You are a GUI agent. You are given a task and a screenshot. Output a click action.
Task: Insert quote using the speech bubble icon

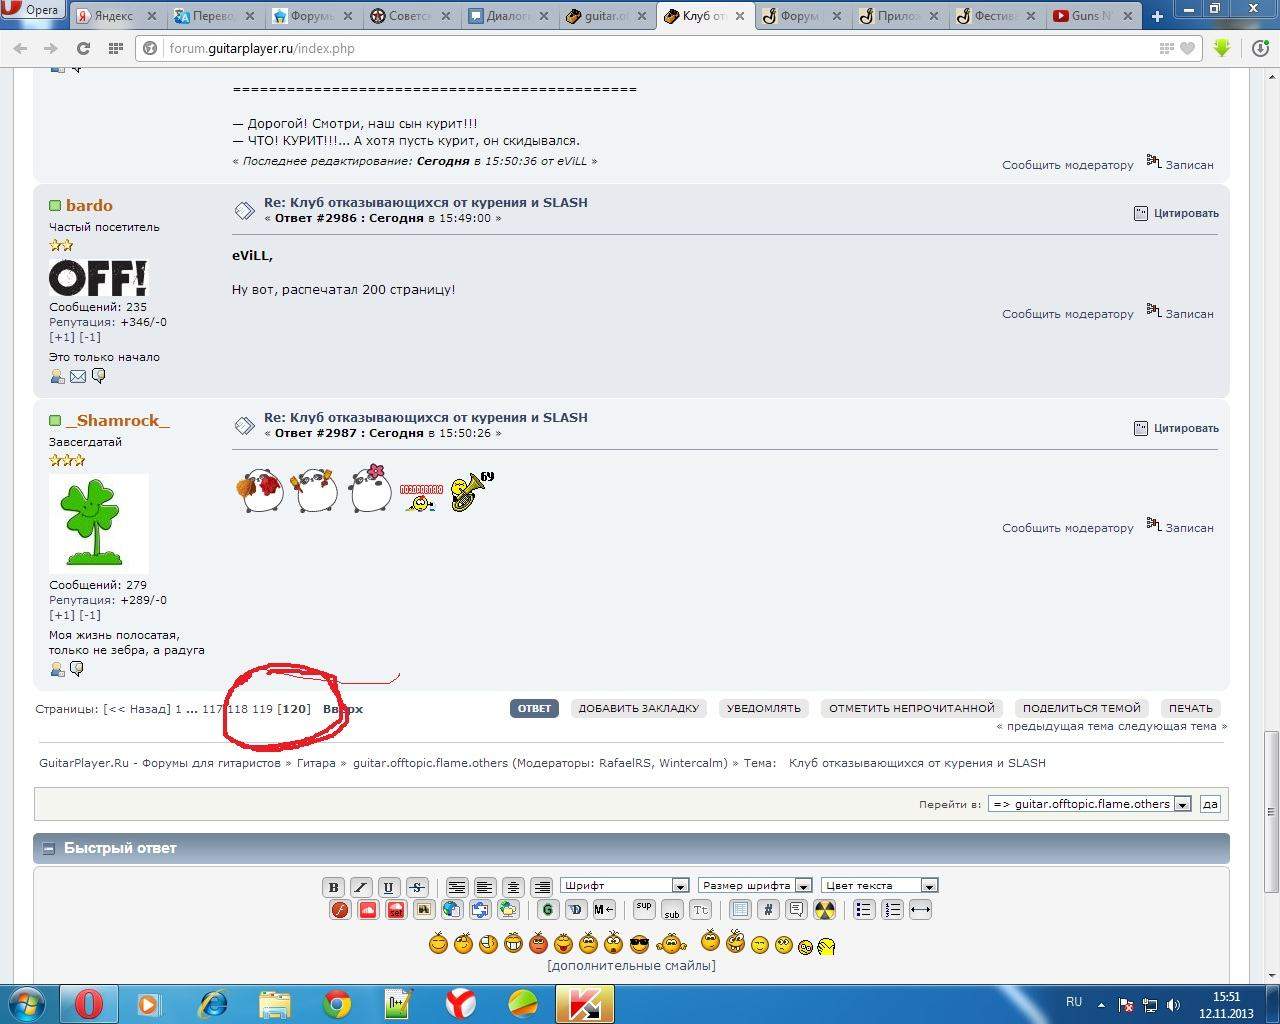point(796,910)
